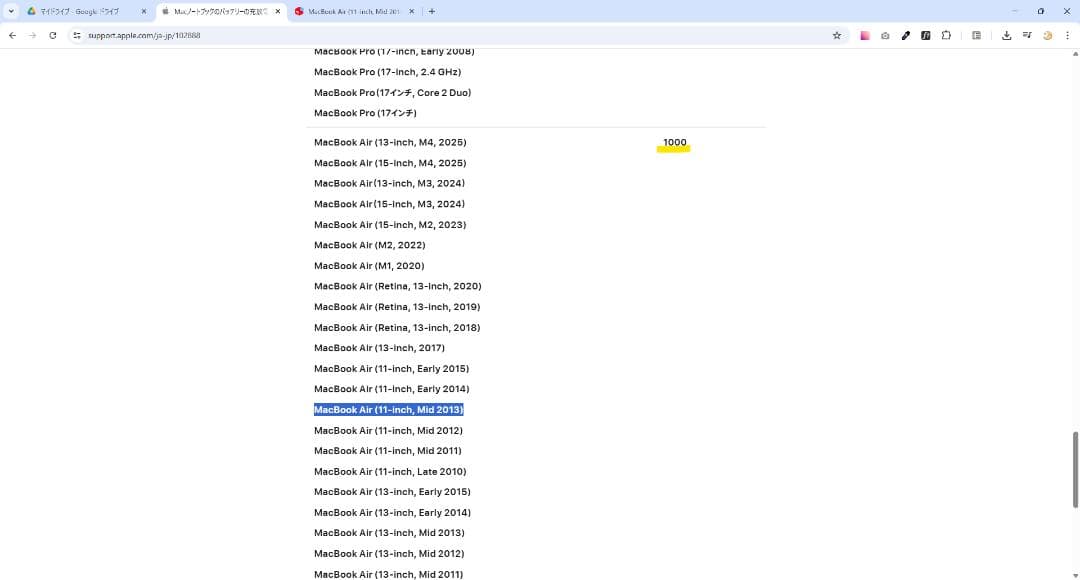Bookmark this page with the star icon
The image size is (1080, 580).
point(837,35)
